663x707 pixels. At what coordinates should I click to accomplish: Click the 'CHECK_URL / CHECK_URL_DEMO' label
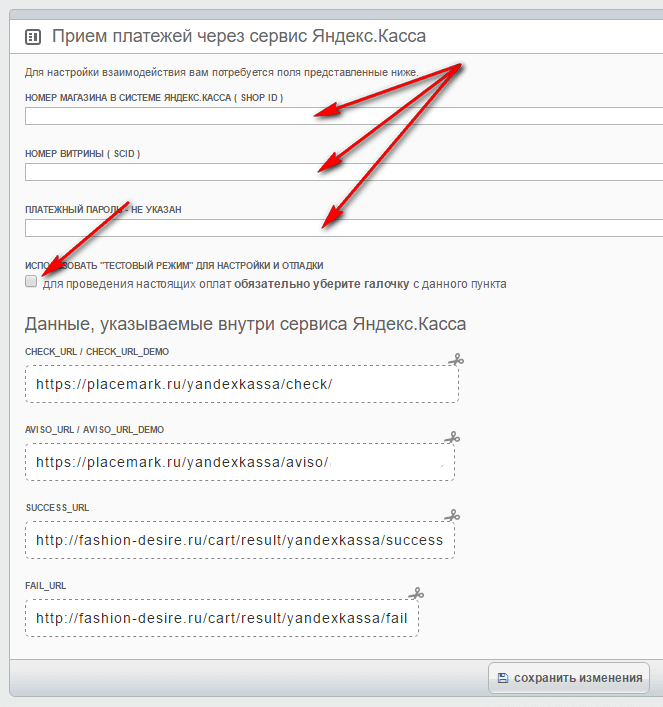click(x=97, y=352)
